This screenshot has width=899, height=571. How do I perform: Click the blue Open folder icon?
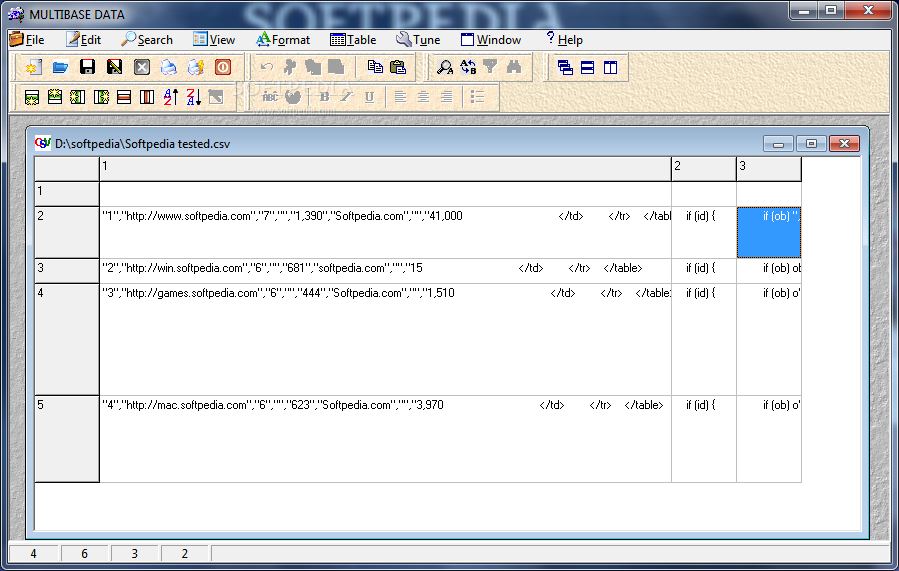click(x=60, y=67)
